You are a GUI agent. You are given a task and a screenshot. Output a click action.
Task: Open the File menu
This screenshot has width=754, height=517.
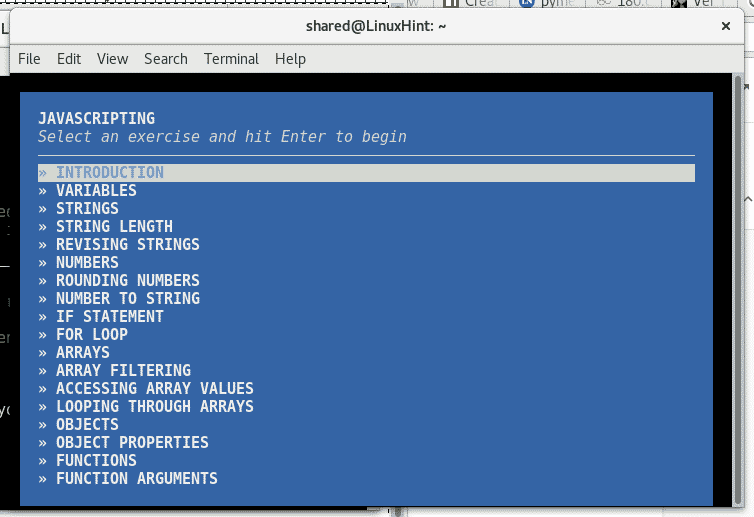click(x=29, y=59)
